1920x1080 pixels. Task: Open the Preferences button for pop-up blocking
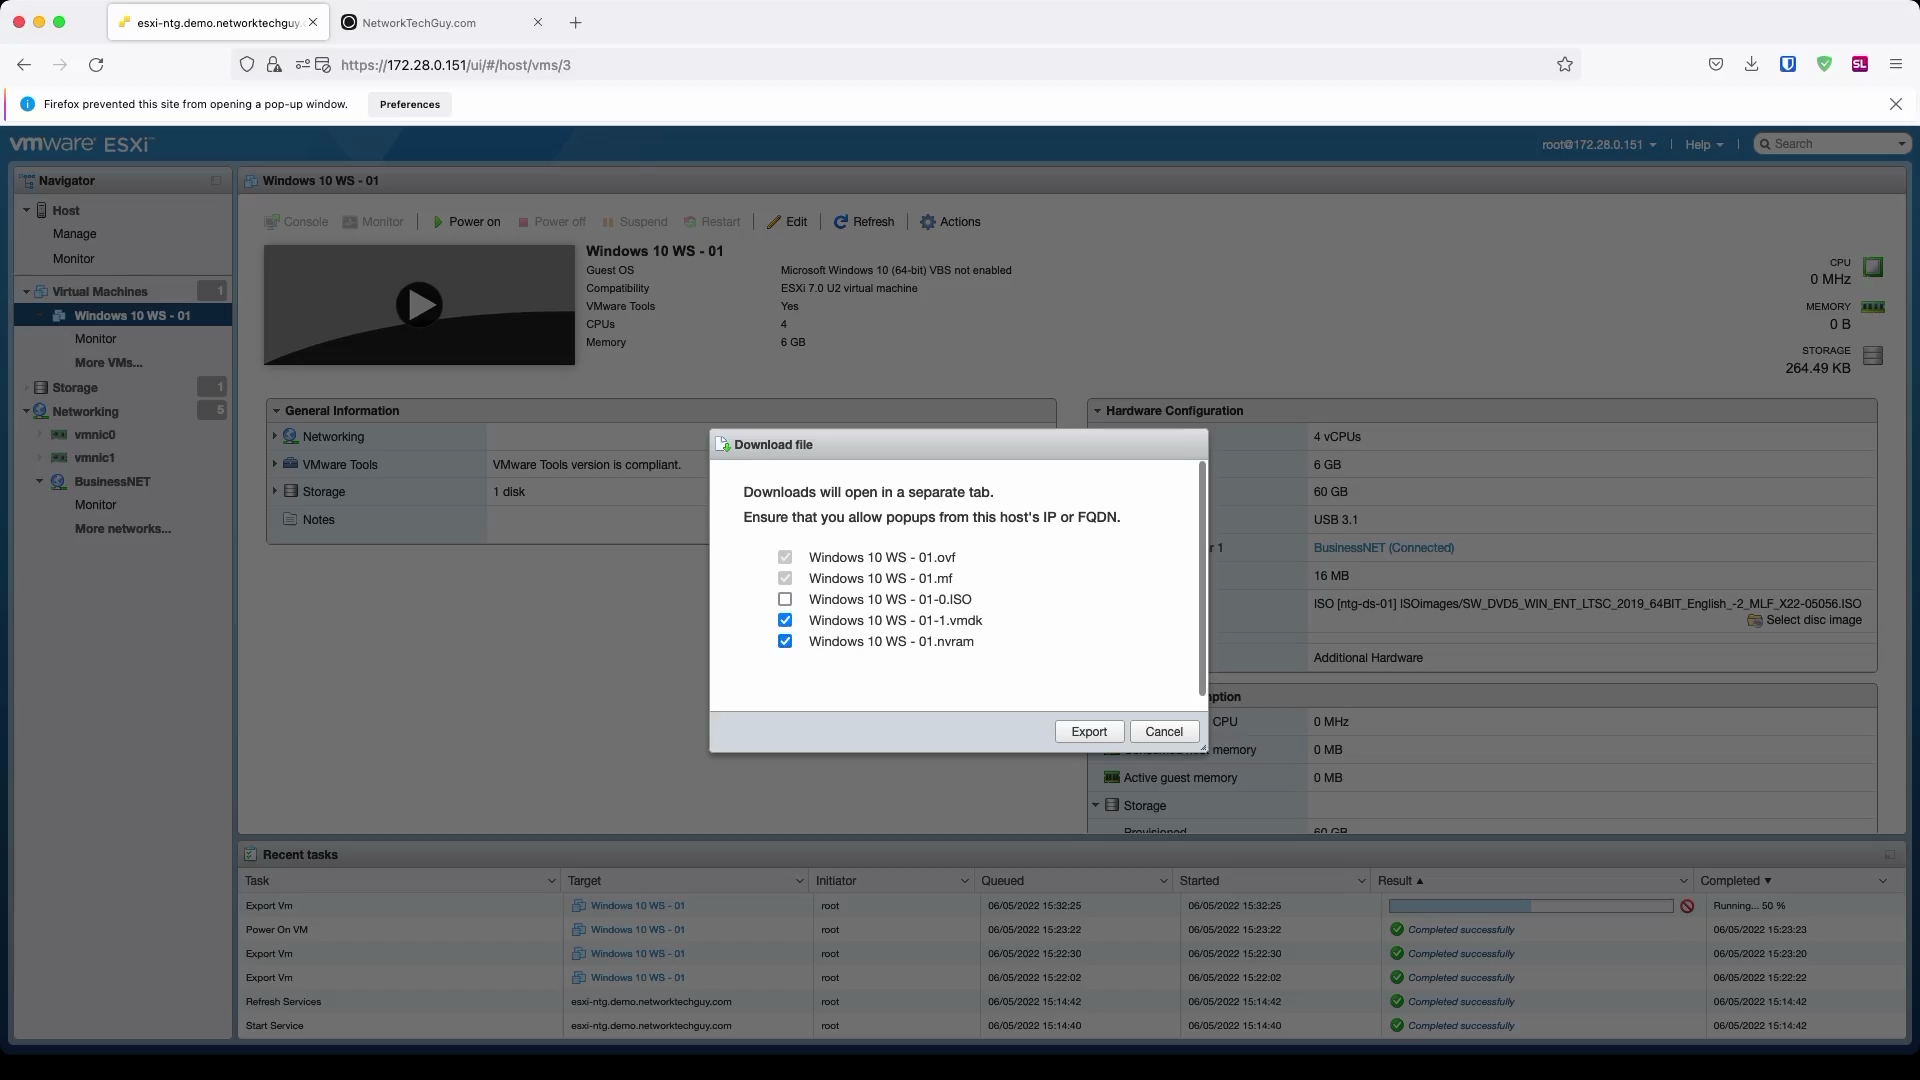(x=410, y=105)
